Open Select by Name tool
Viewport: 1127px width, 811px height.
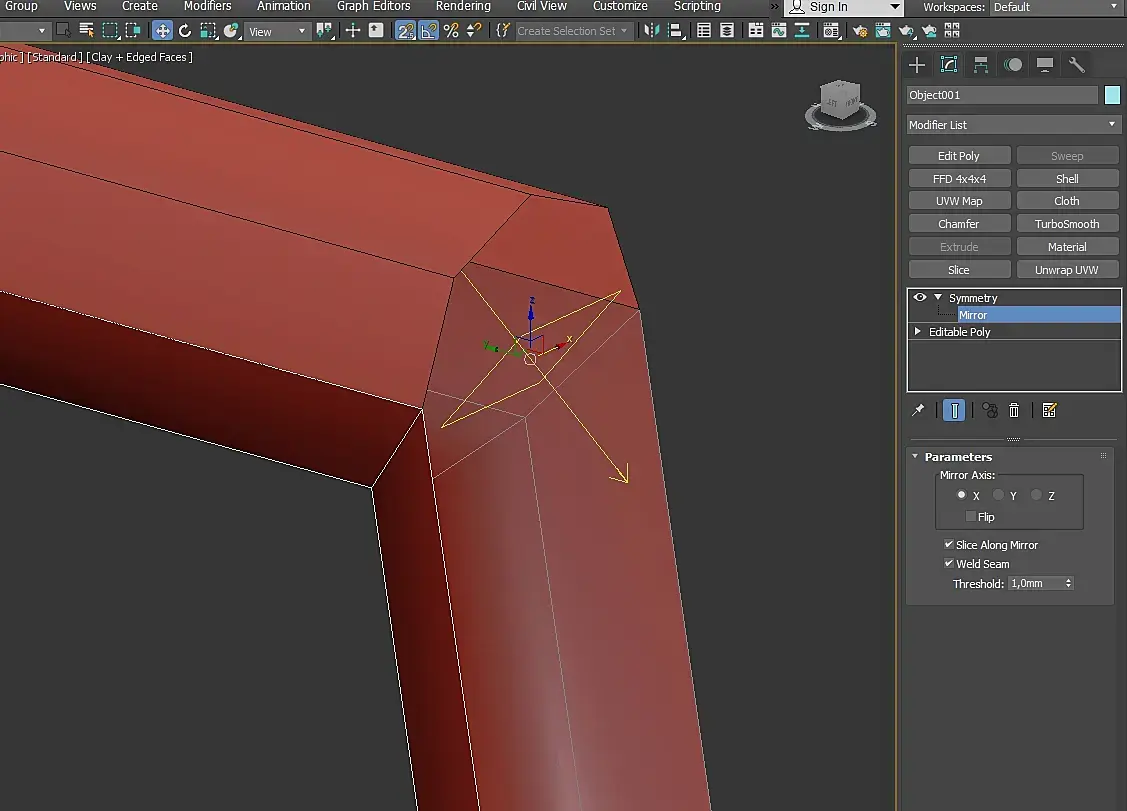86,31
